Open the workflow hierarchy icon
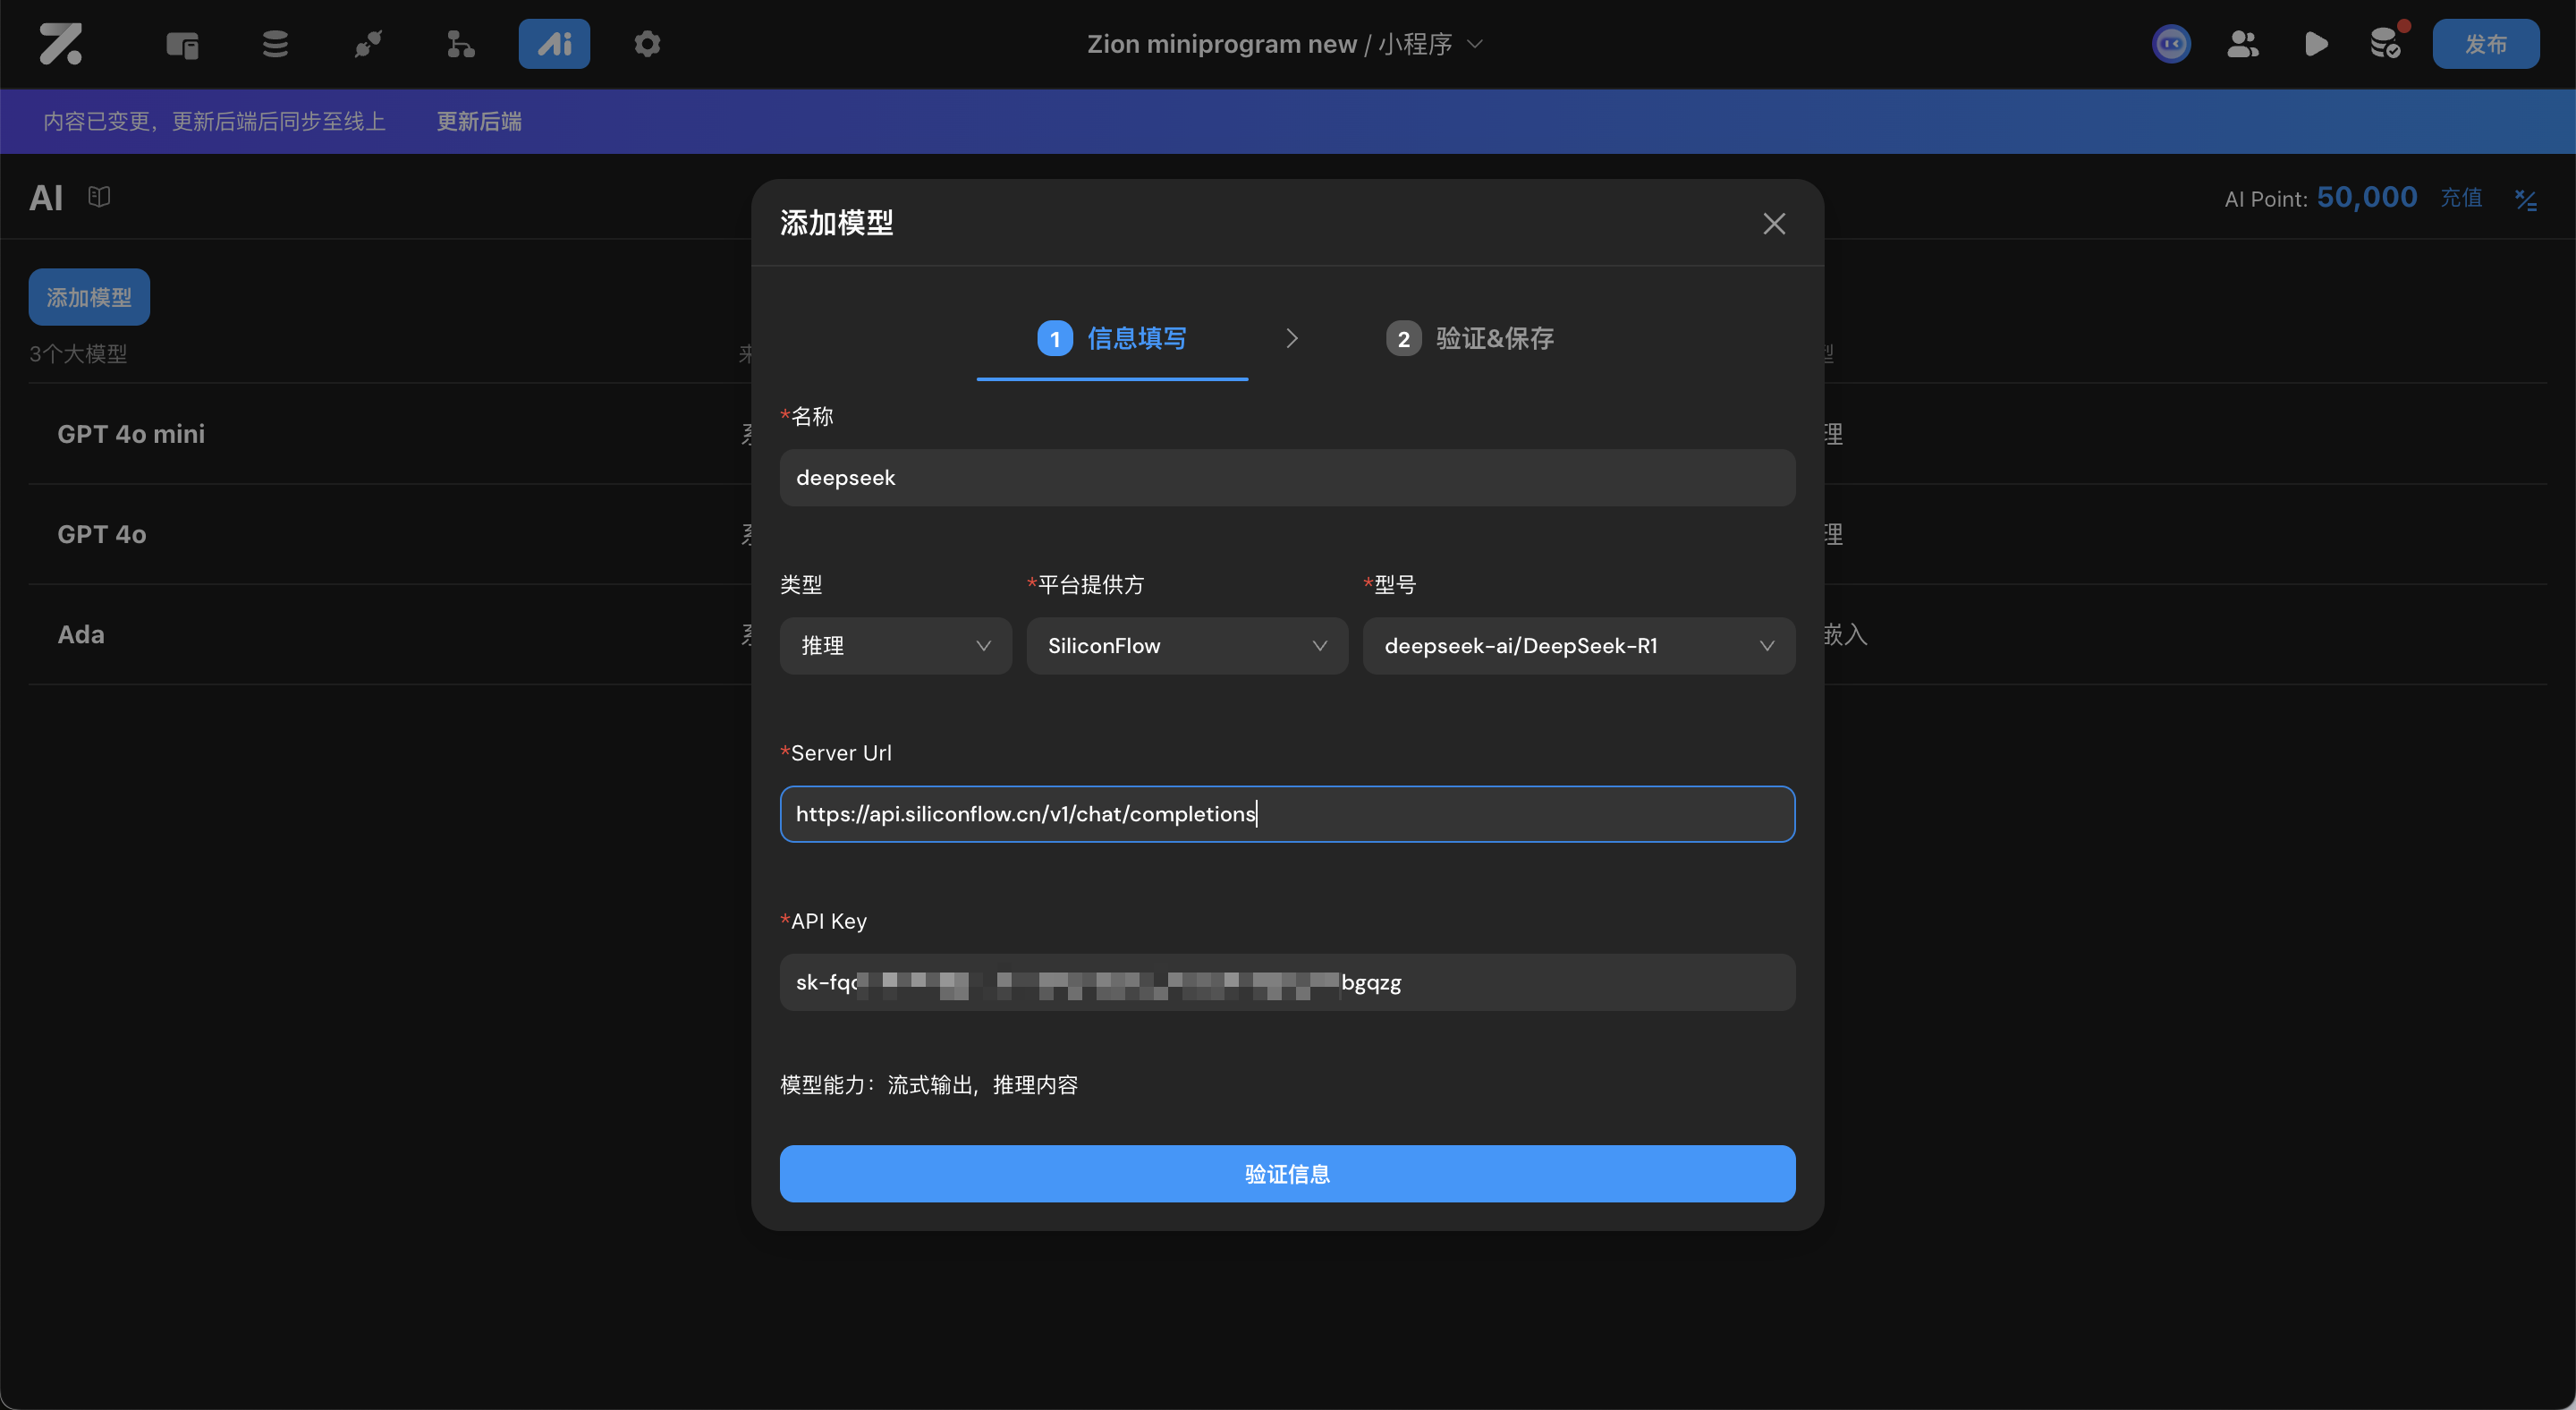Viewport: 2576px width, 1410px height. coord(460,44)
